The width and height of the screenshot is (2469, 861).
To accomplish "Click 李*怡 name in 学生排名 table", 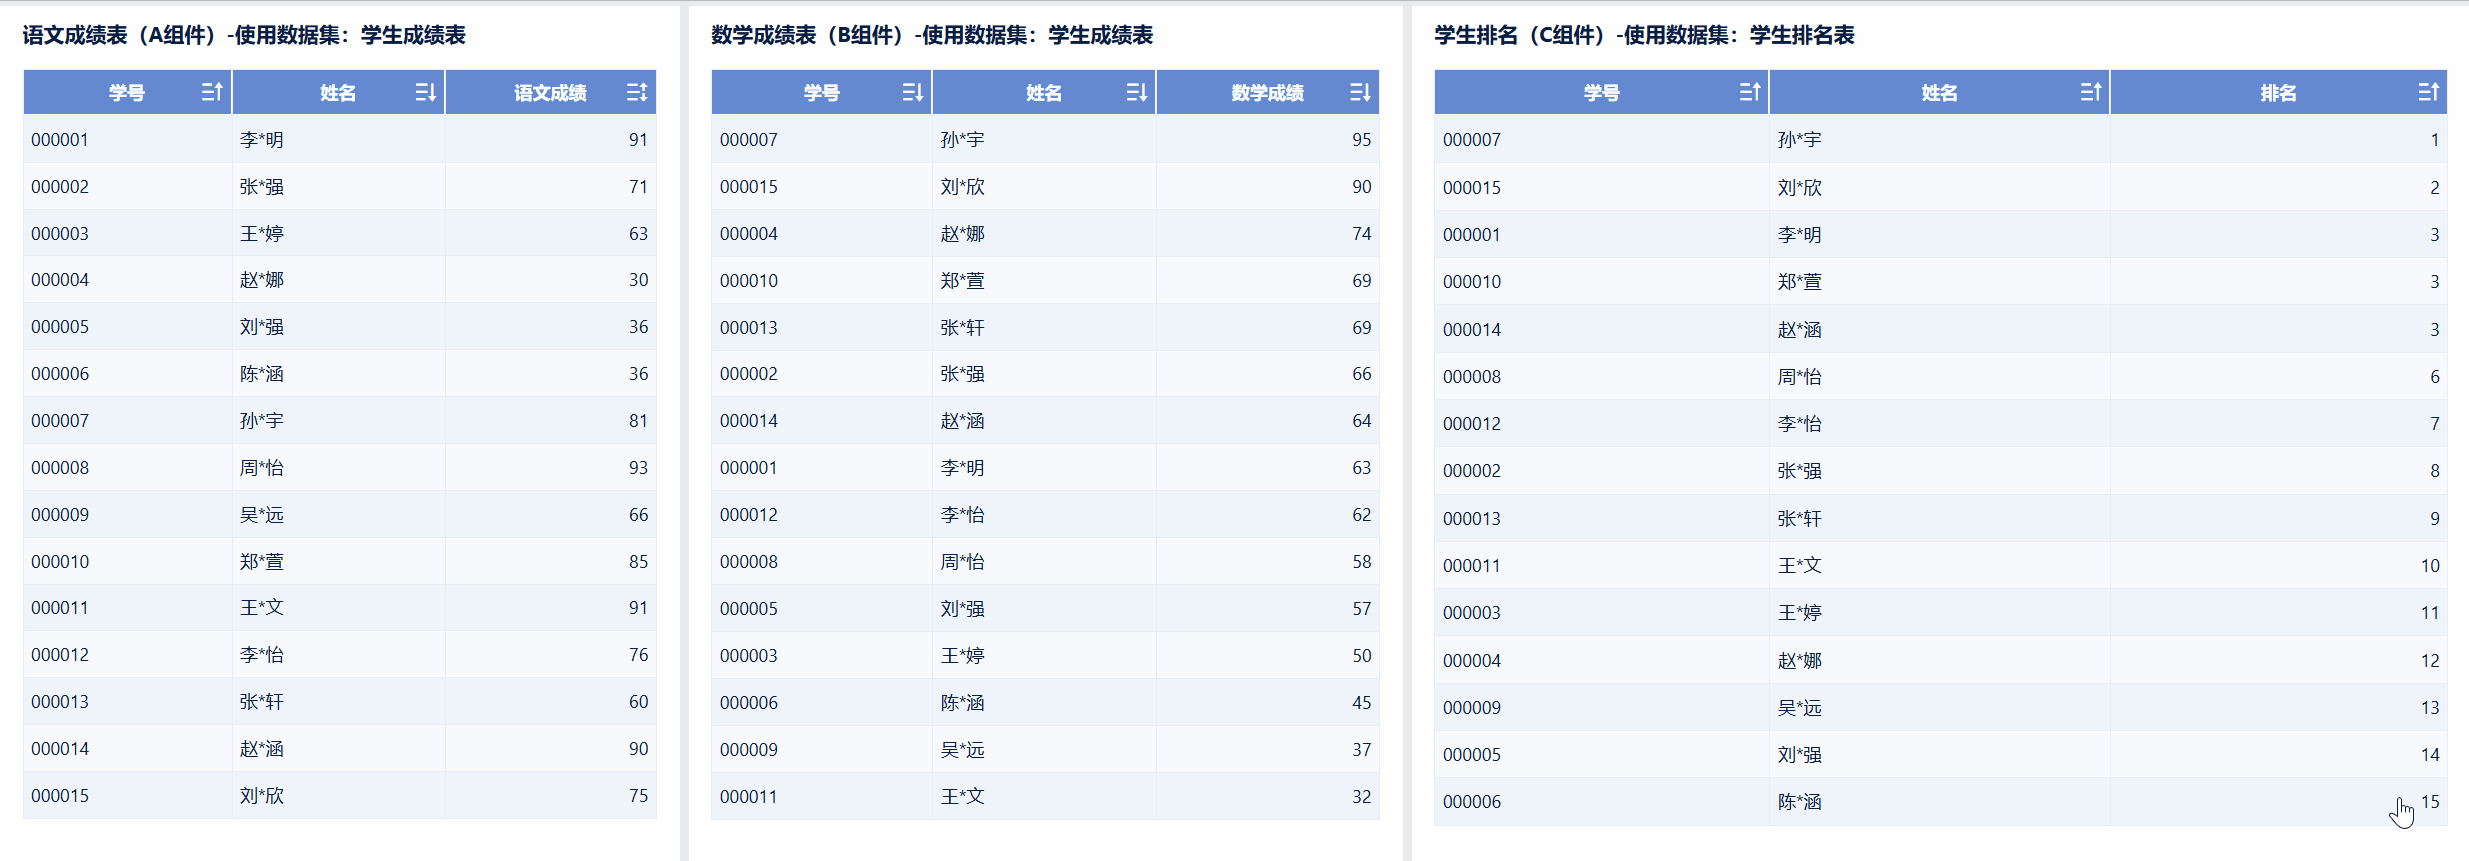I will [1800, 424].
